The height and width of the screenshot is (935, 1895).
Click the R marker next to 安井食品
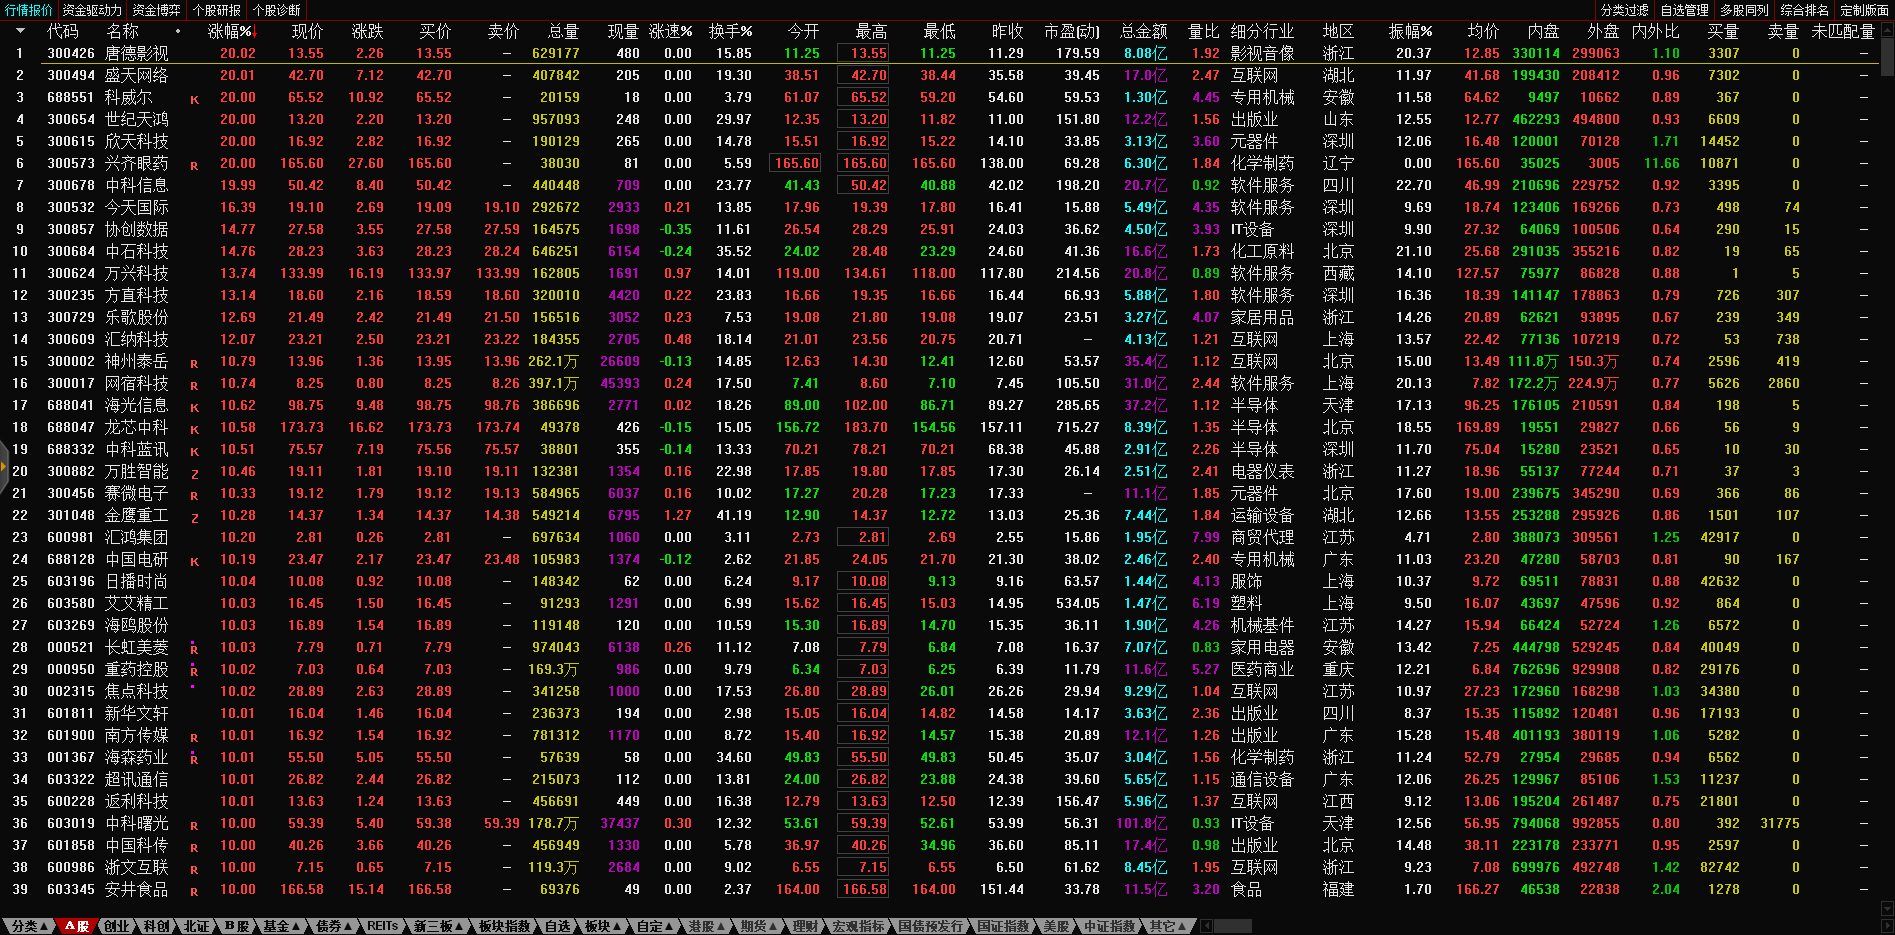click(x=194, y=891)
